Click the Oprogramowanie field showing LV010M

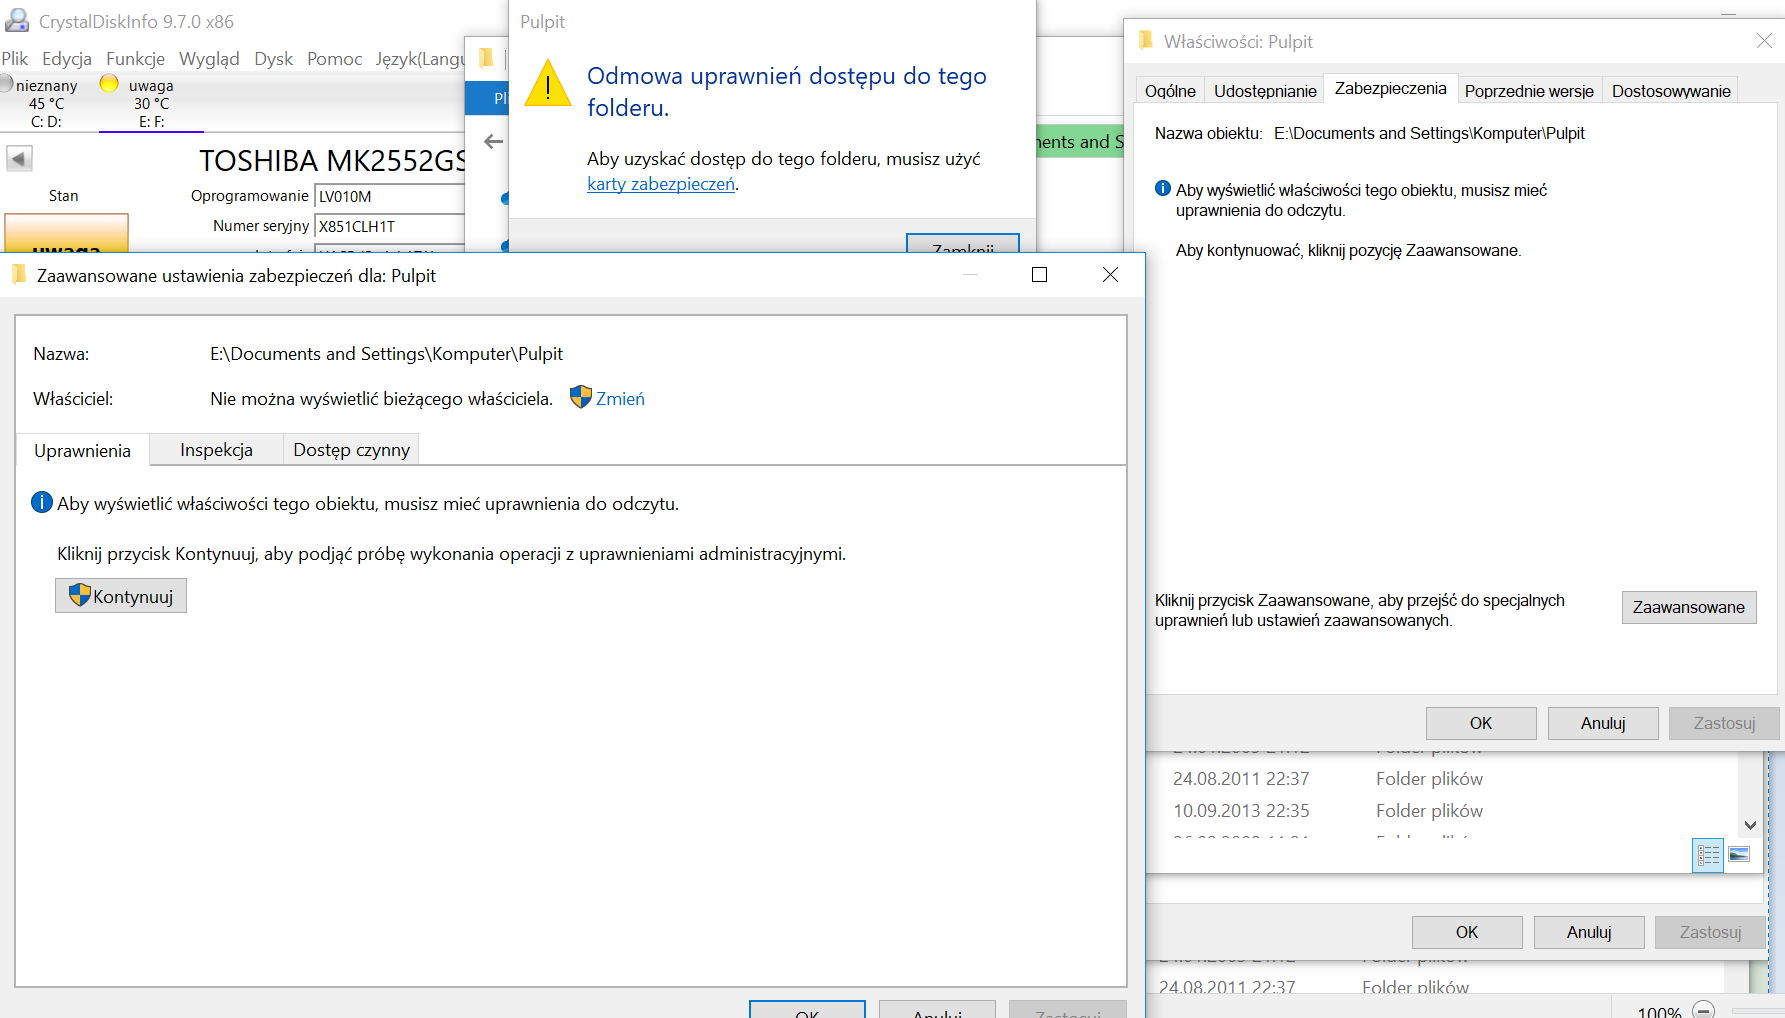coord(390,197)
